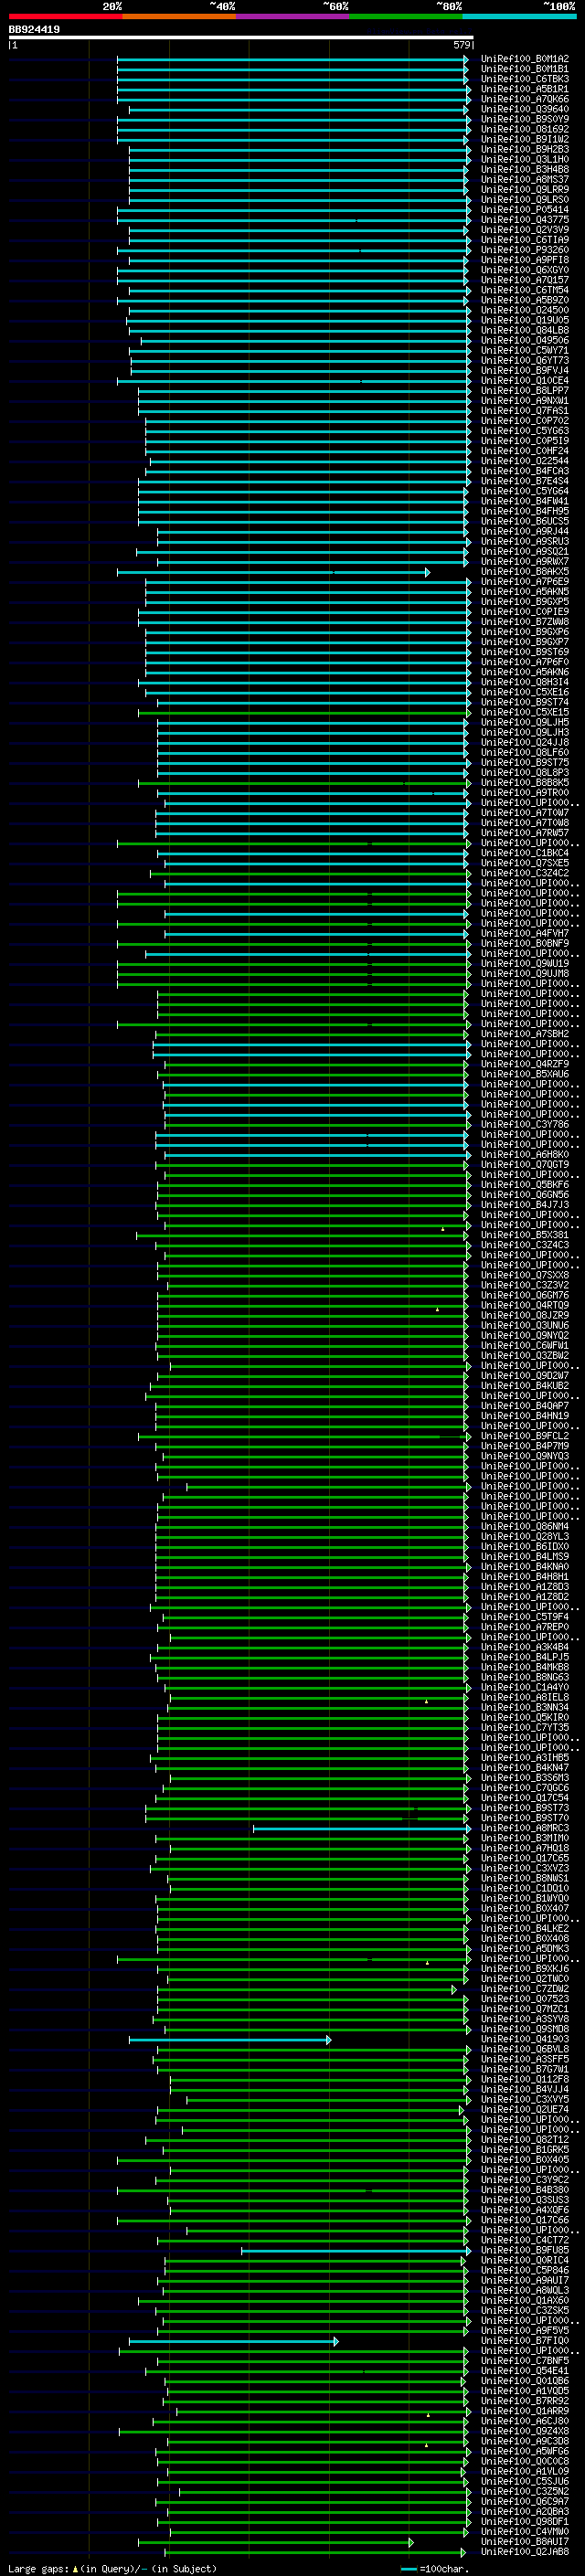Select the UniRef100_Q10CE4 label
The width and height of the screenshot is (585, 2576).
tap(525, 381)
